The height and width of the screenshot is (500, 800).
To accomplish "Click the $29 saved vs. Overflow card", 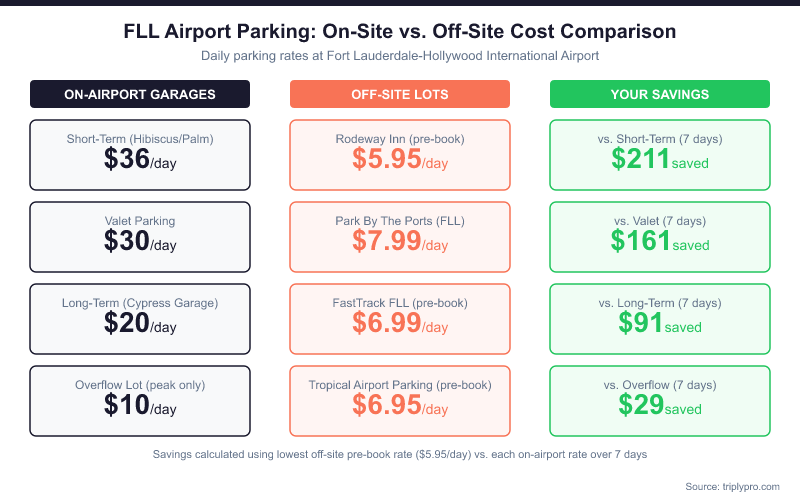I will [660, 401].
